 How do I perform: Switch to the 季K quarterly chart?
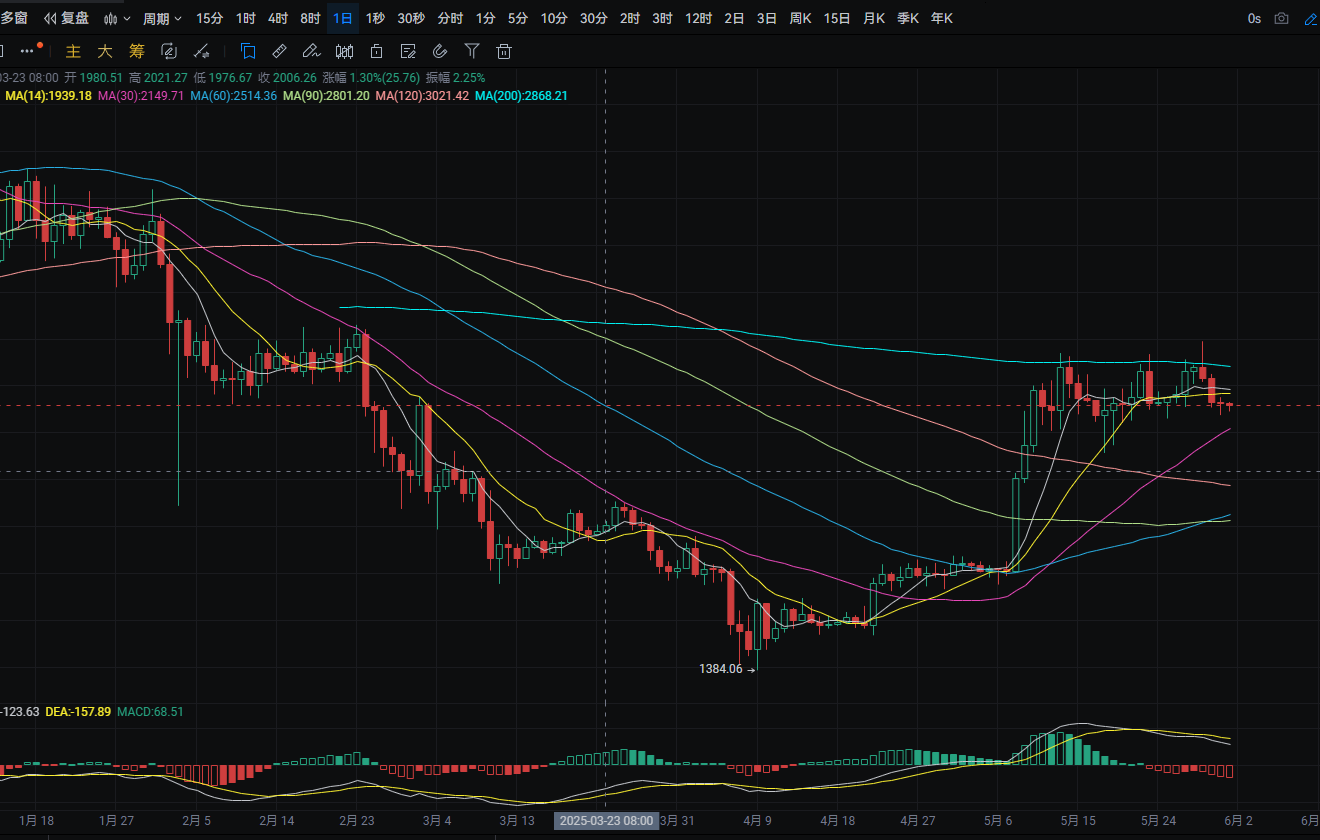(908, 18)
